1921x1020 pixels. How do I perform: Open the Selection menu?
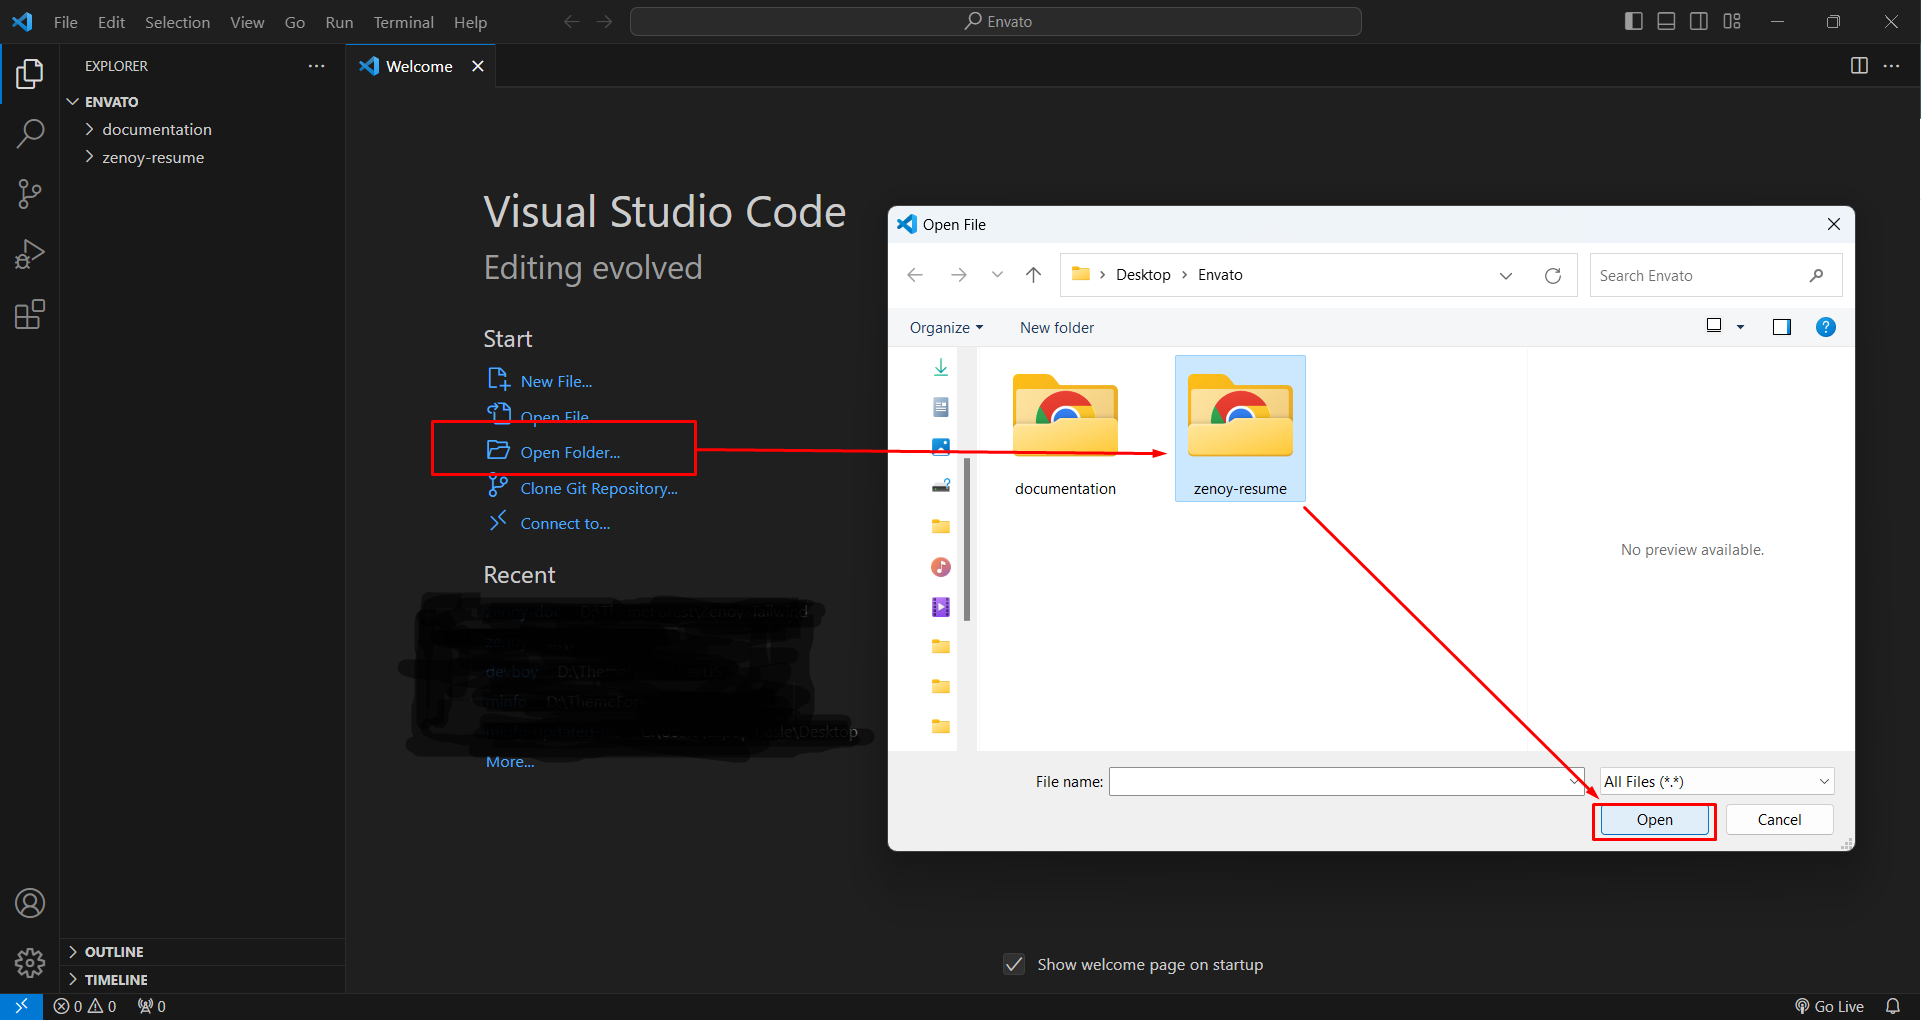point(177,22)
